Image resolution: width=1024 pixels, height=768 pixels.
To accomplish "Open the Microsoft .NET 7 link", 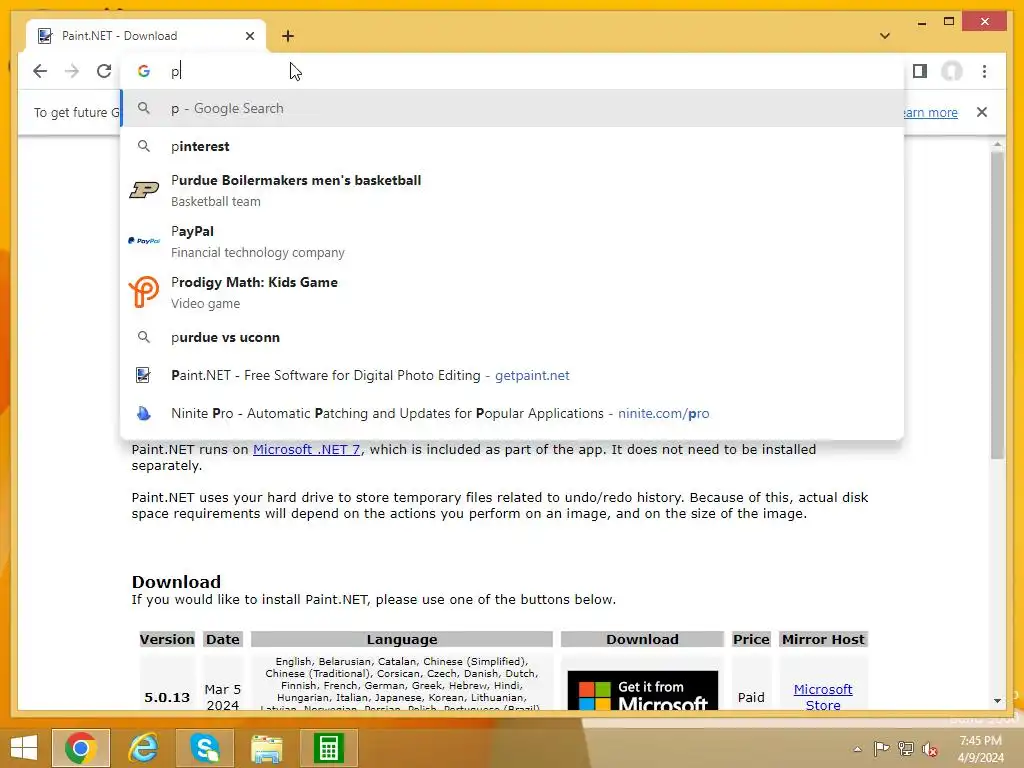I will pyautogui.click(x=306, y=449).
